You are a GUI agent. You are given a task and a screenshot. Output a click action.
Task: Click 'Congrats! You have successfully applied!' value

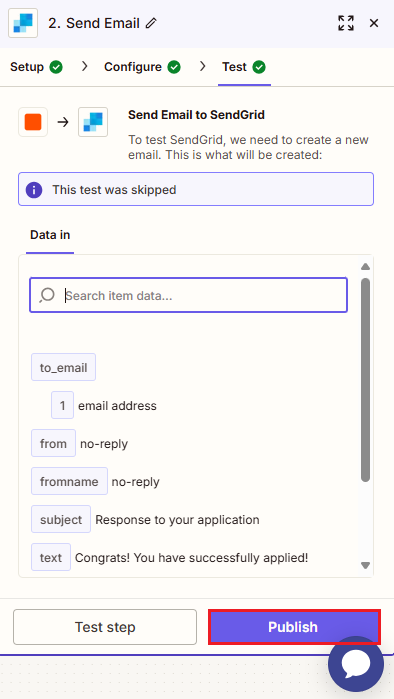tap(192, 558)
